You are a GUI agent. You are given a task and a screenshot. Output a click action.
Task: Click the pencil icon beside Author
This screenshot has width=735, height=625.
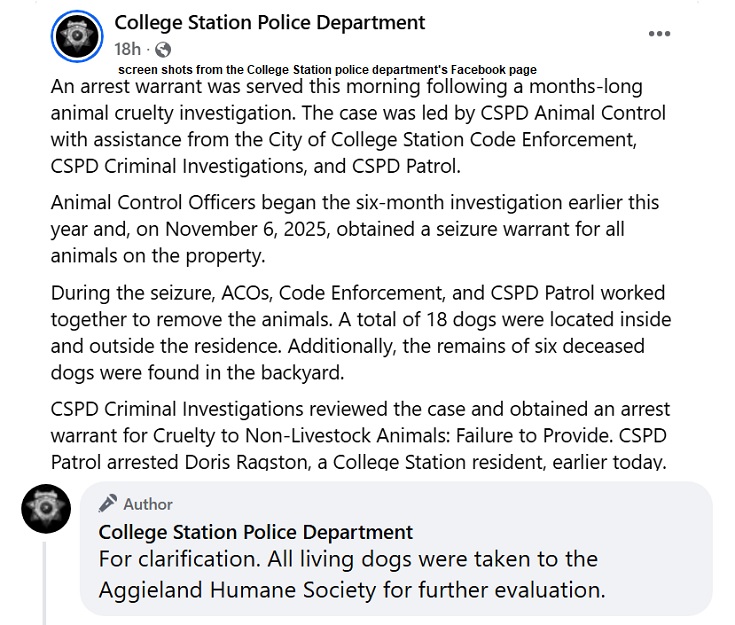pos(108,504)
